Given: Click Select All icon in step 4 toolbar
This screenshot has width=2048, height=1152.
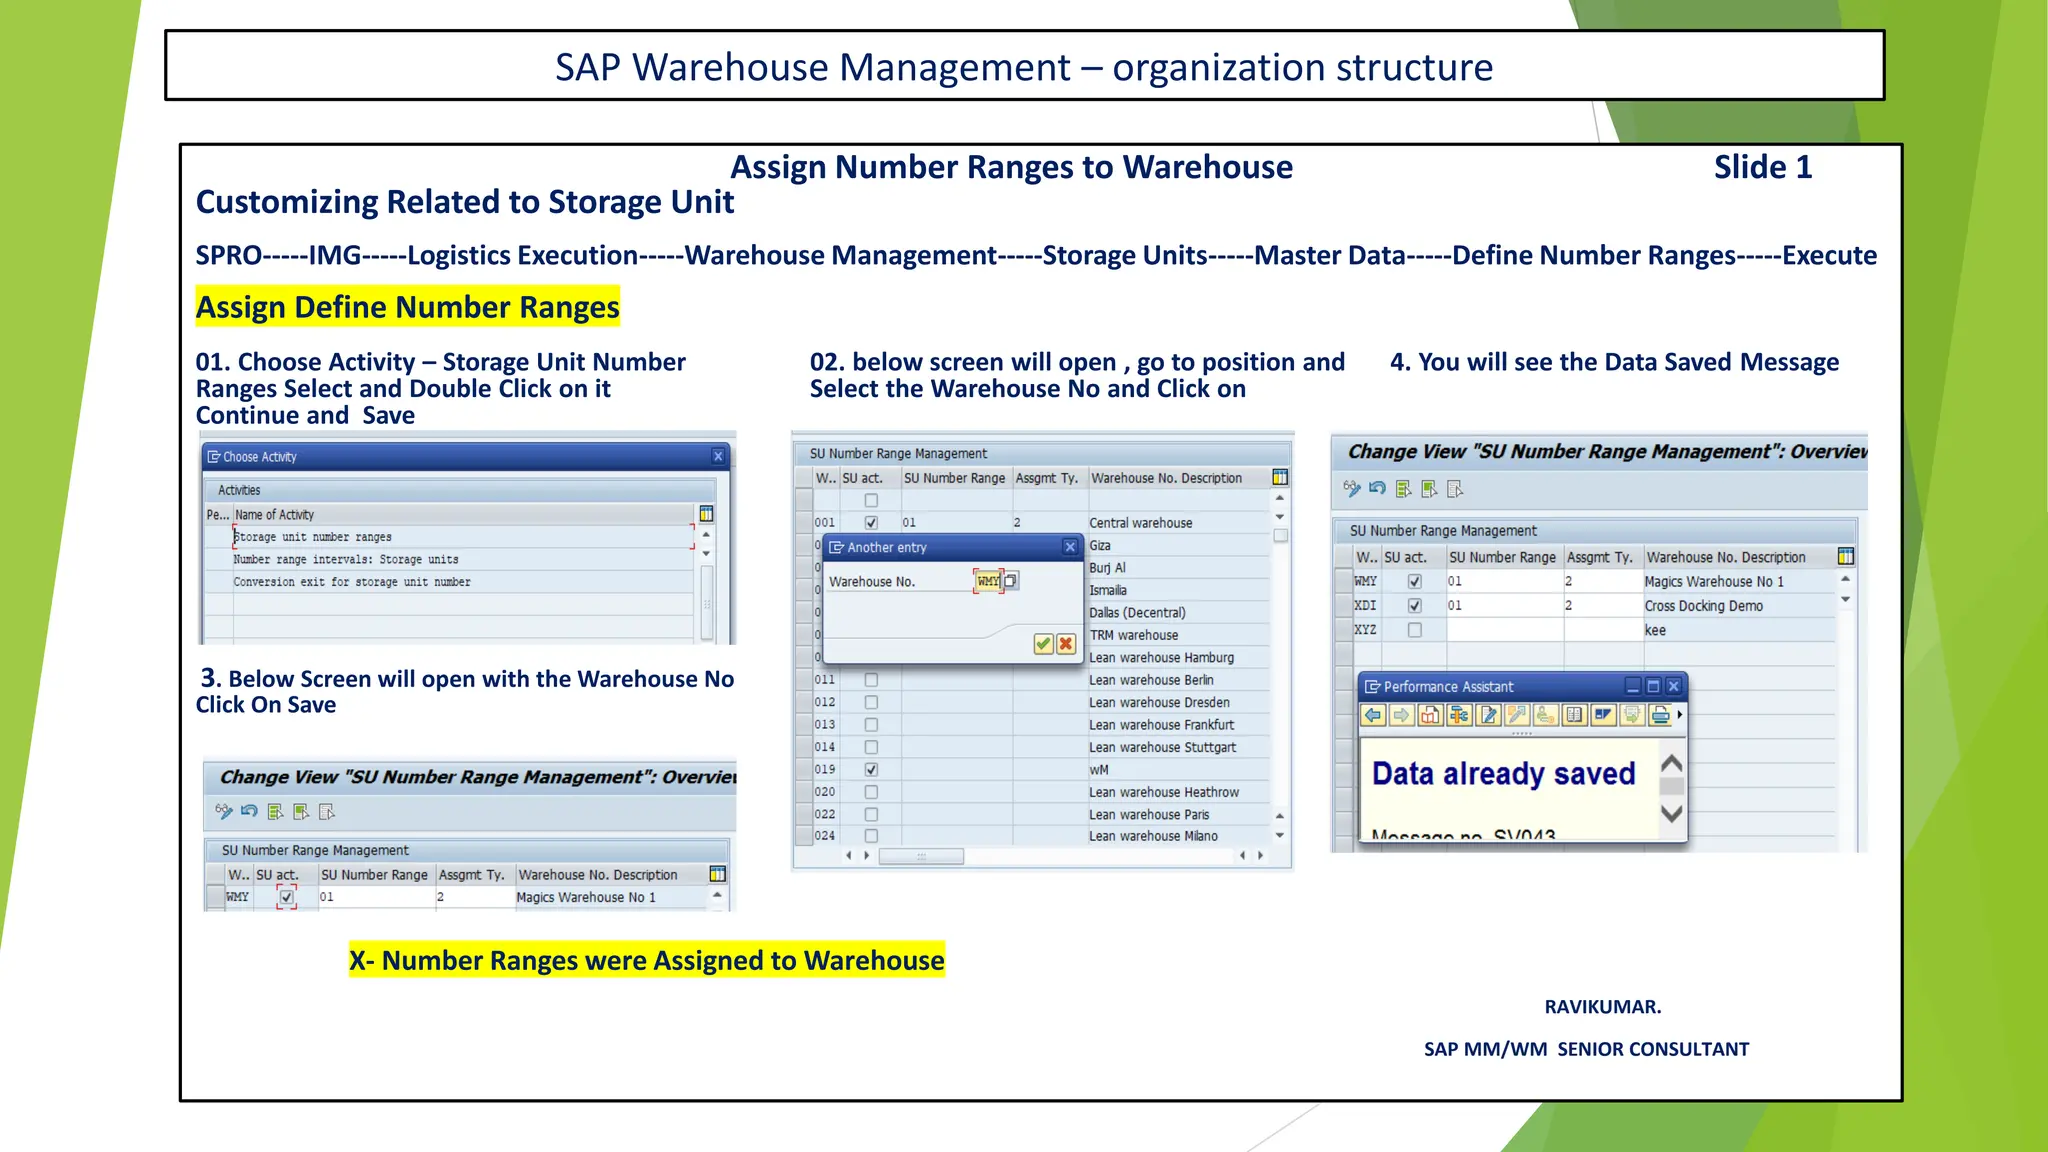Looking at the screenshot, I should (1404, 488).
